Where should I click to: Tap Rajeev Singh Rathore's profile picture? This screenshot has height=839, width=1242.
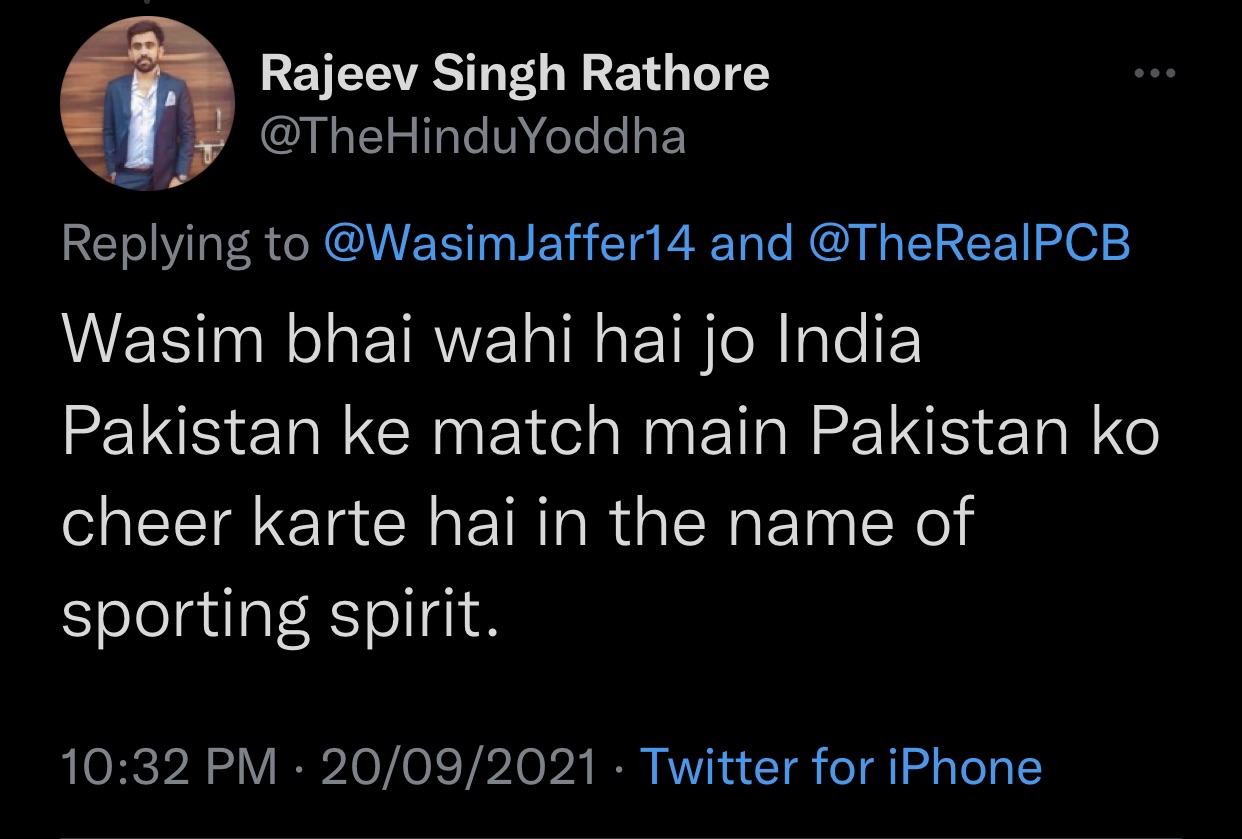(147, 103)
